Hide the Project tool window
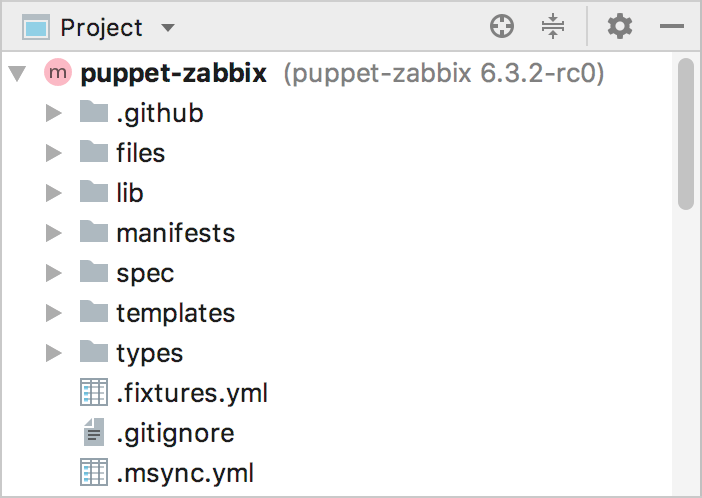Screen dimensions: 702x498 click(x=671, y=27)
